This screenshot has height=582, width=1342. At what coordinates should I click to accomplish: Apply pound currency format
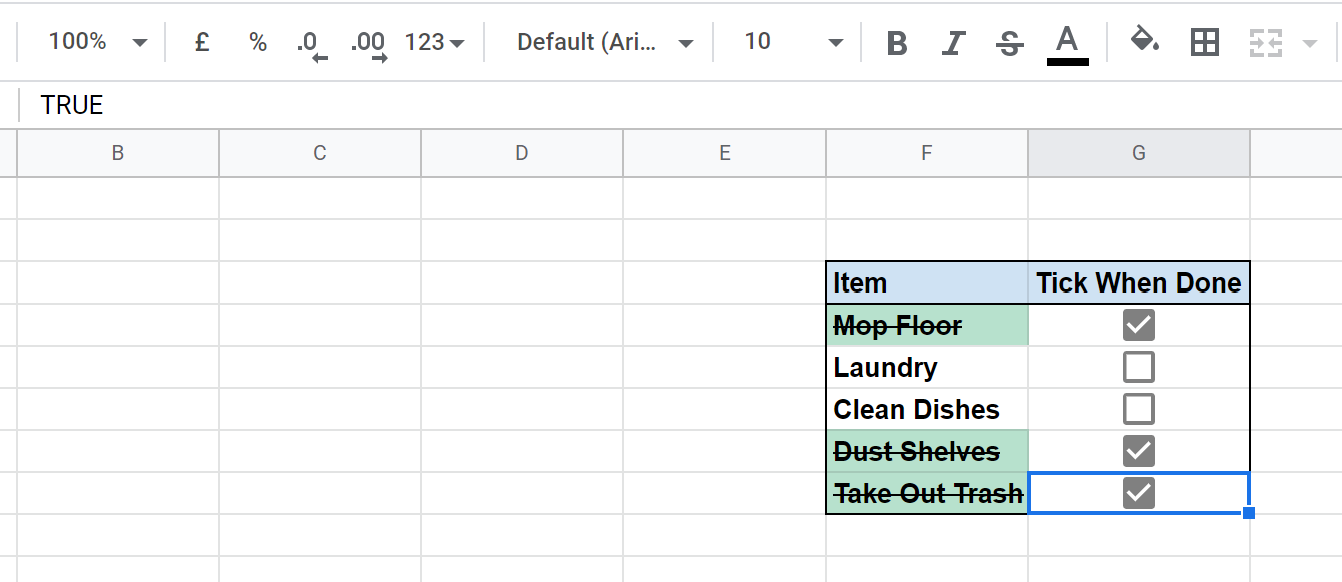tap(201, 42)
